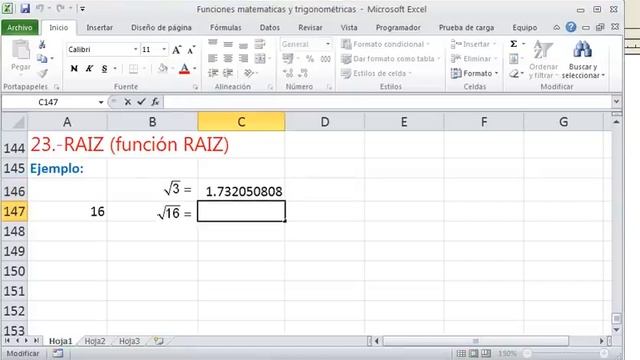This screenshot has height=360, width=640.
Task: Click the wrap text icon
Action: (x=260, y=44)
